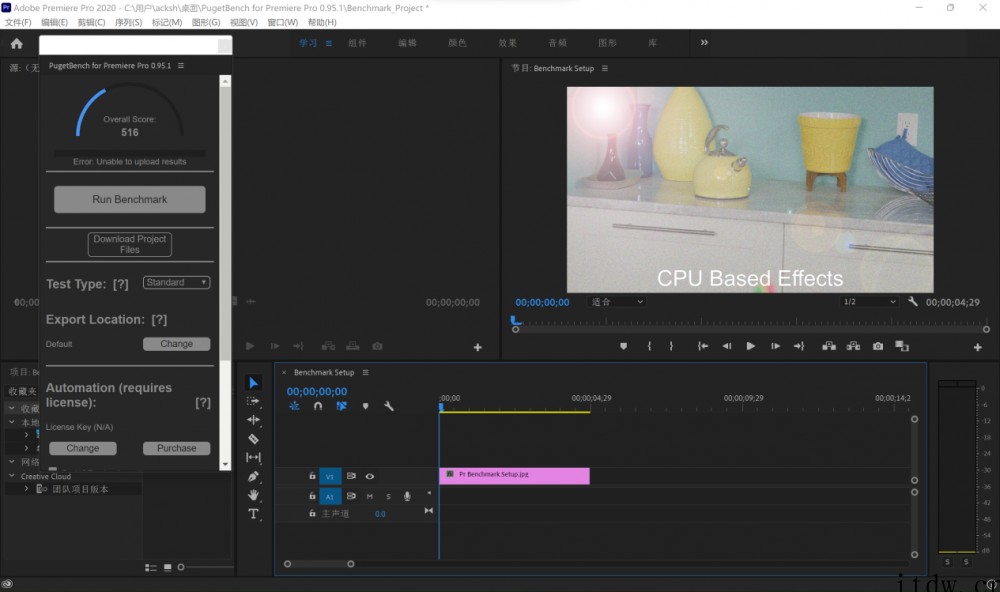Step back one frame in Program Monitor
This screenshot has width=1000, height=592.
726,346
